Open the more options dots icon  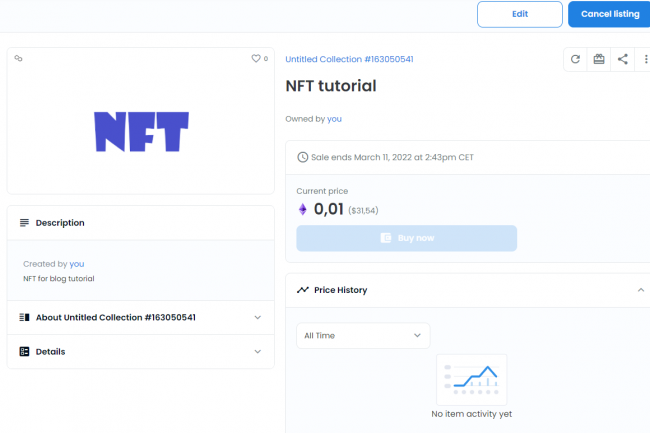tap(644, 59)
